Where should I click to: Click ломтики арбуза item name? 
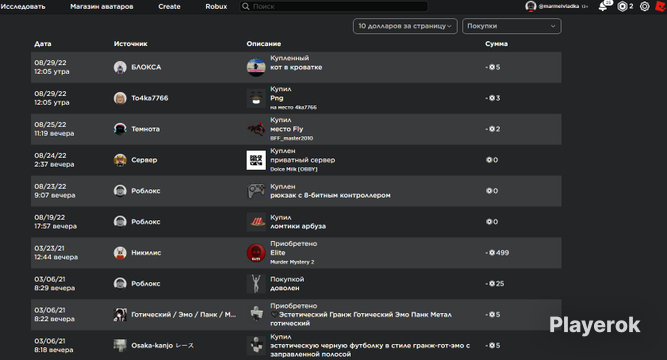tap(298, 226)
